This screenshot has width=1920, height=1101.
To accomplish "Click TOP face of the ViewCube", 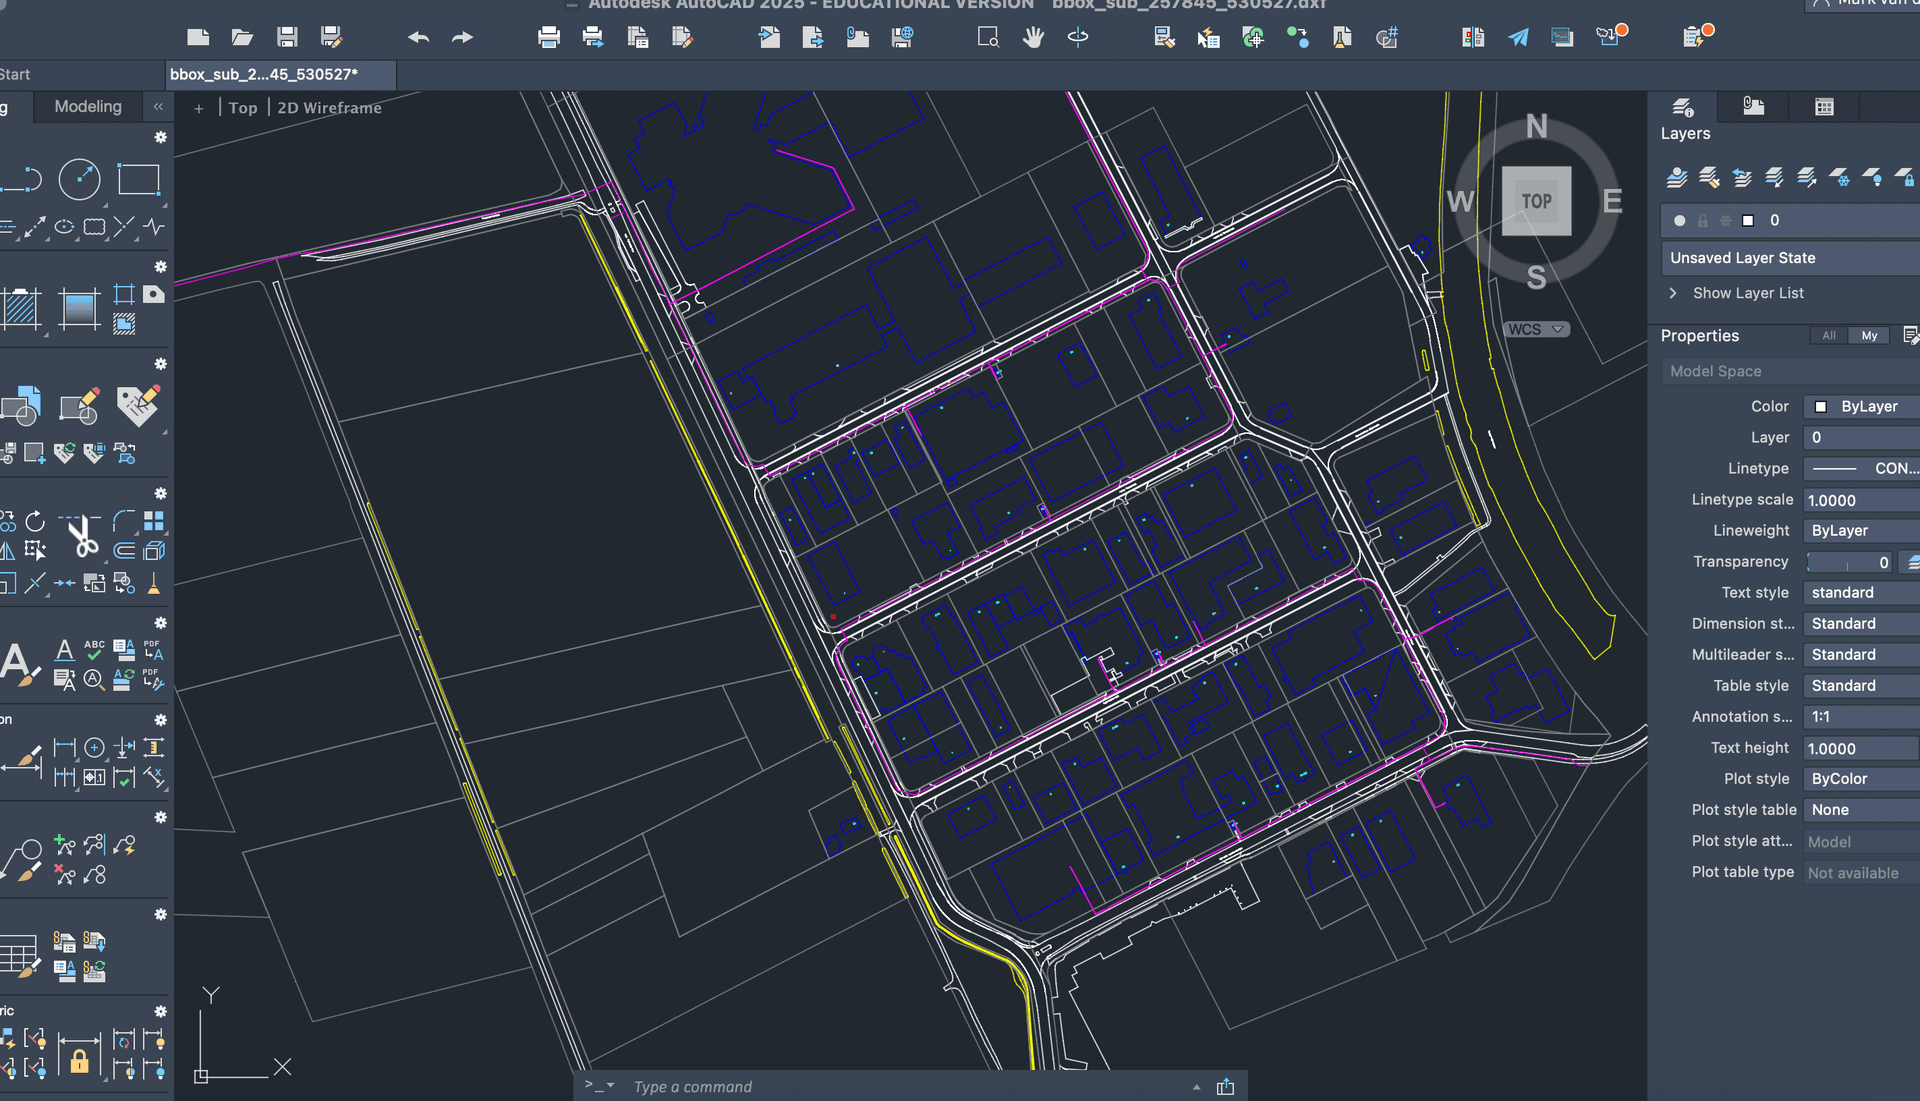I will coord(1536,201).
